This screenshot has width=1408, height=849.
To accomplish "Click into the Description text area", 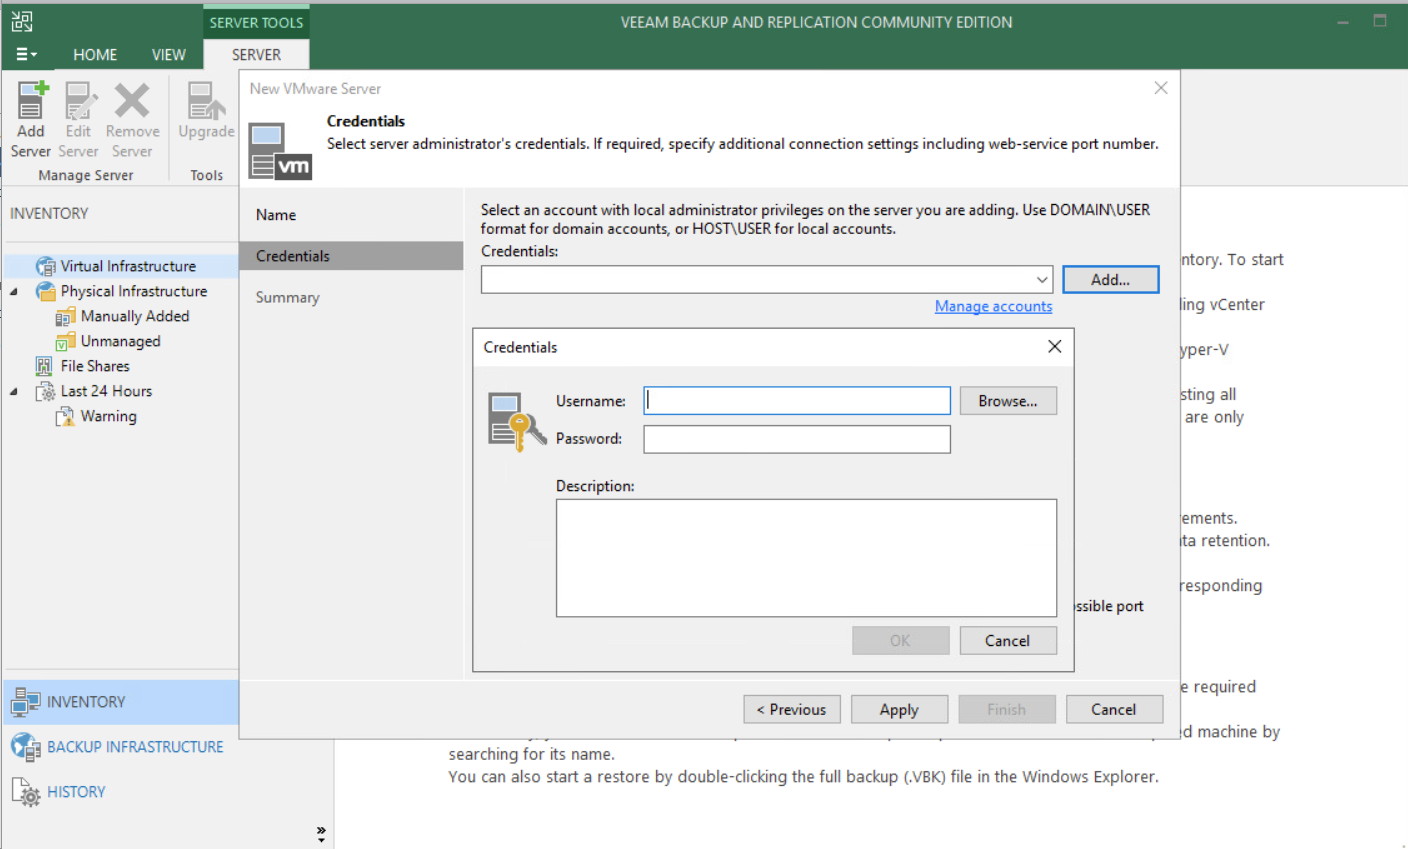I will pos(806,558).
